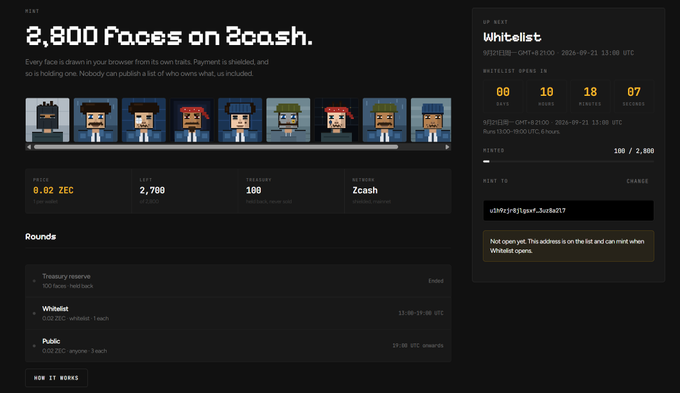
Task: Click the minted progress bar
Action: (x=568, y=161)
